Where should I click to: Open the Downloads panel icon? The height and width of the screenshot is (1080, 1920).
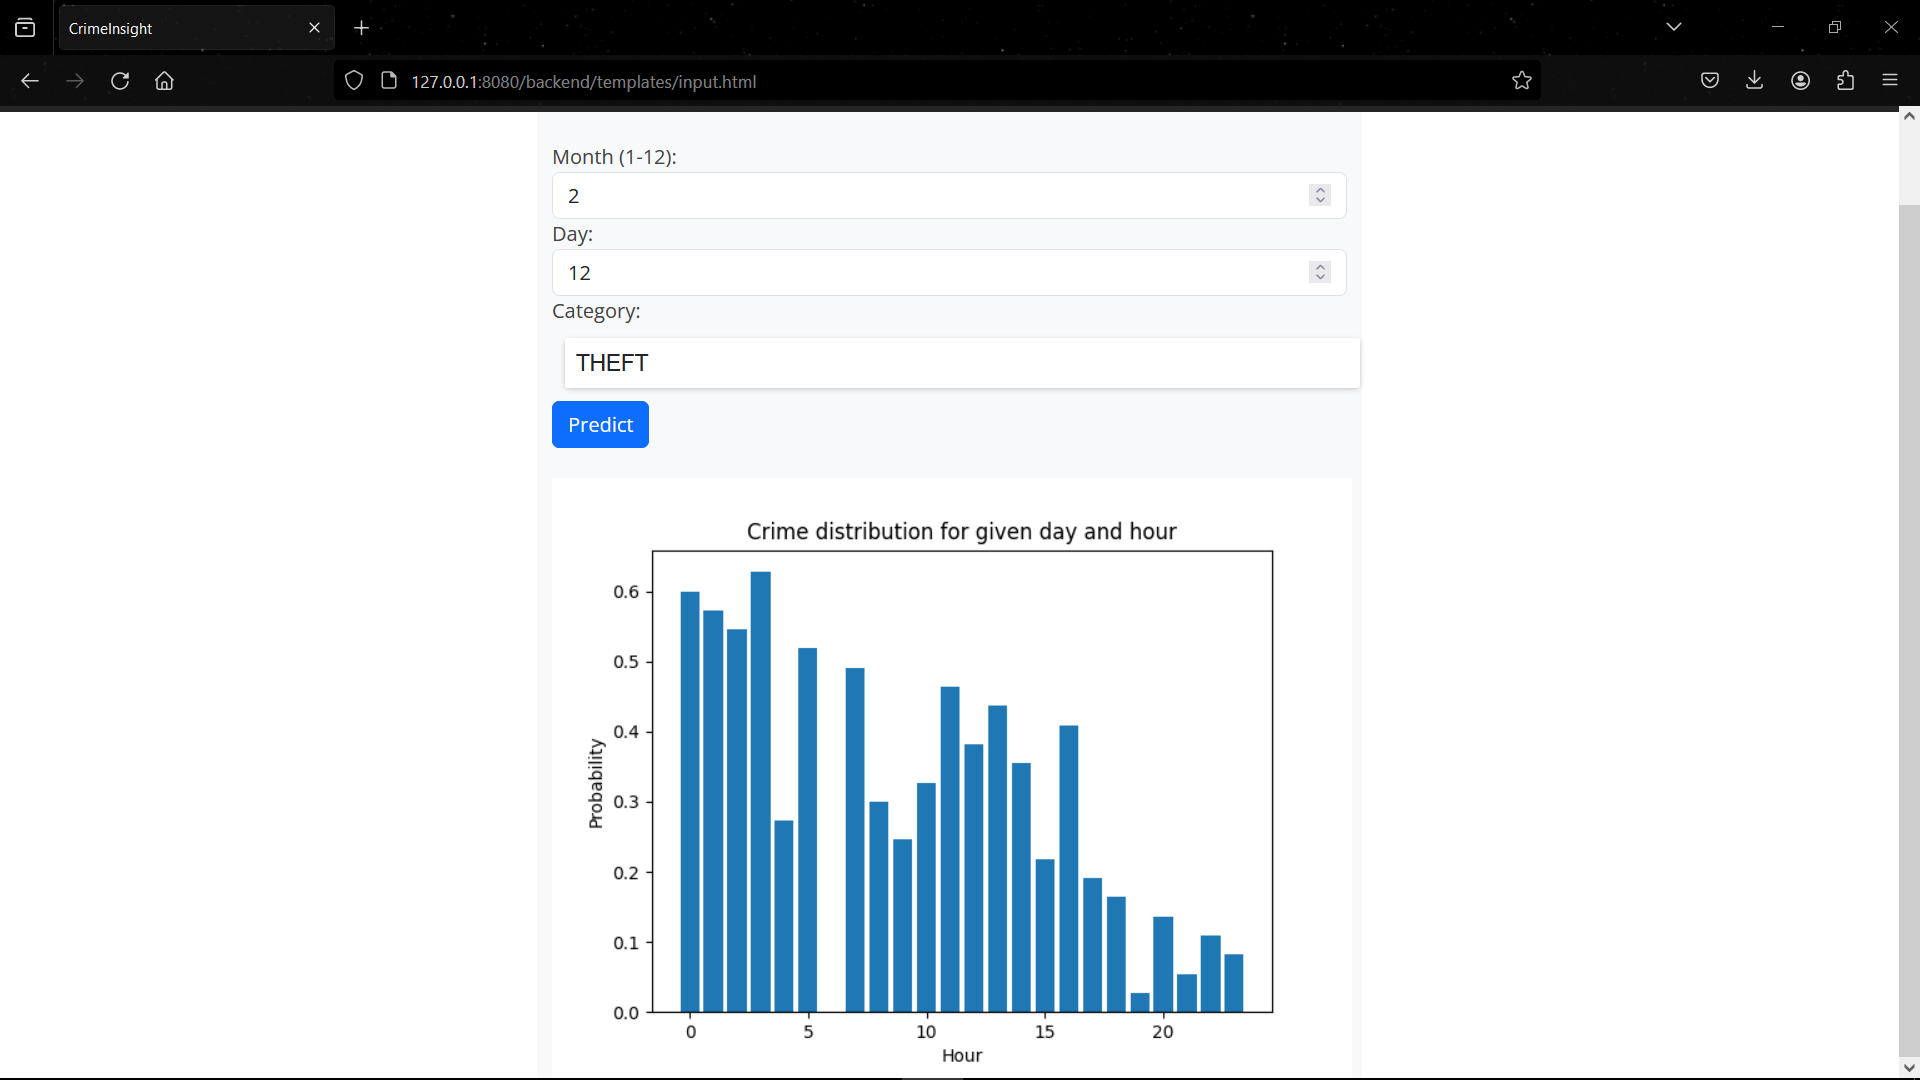coord(1754,81)
